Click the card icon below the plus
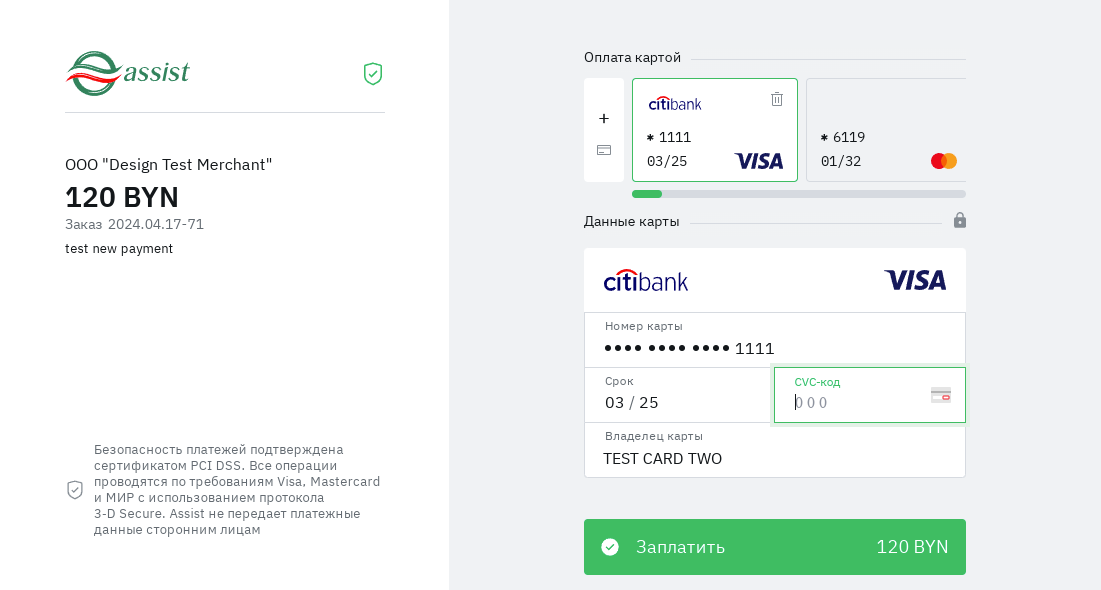 click(x=604, y=150)
